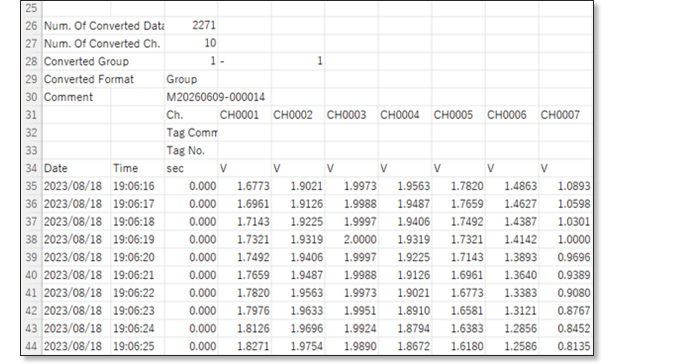Select the CH0004 value 1.8910
The width and height of the screenshot is (673, 364).
point(405,311)
